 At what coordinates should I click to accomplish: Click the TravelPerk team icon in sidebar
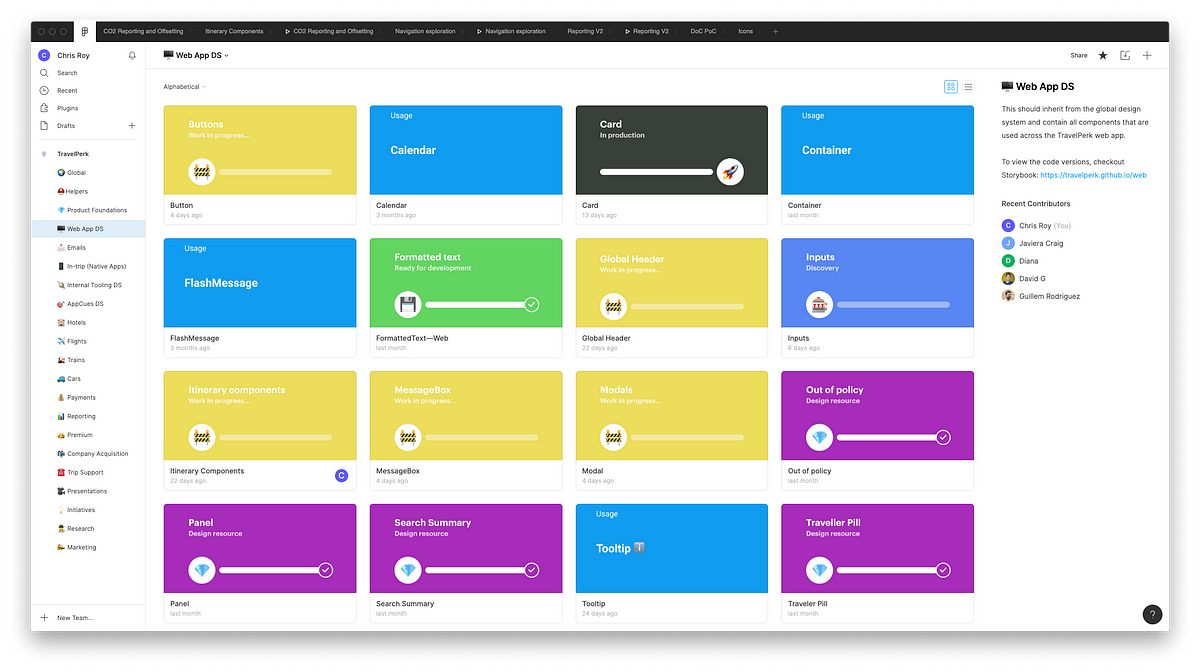click(x=44, y=154)
